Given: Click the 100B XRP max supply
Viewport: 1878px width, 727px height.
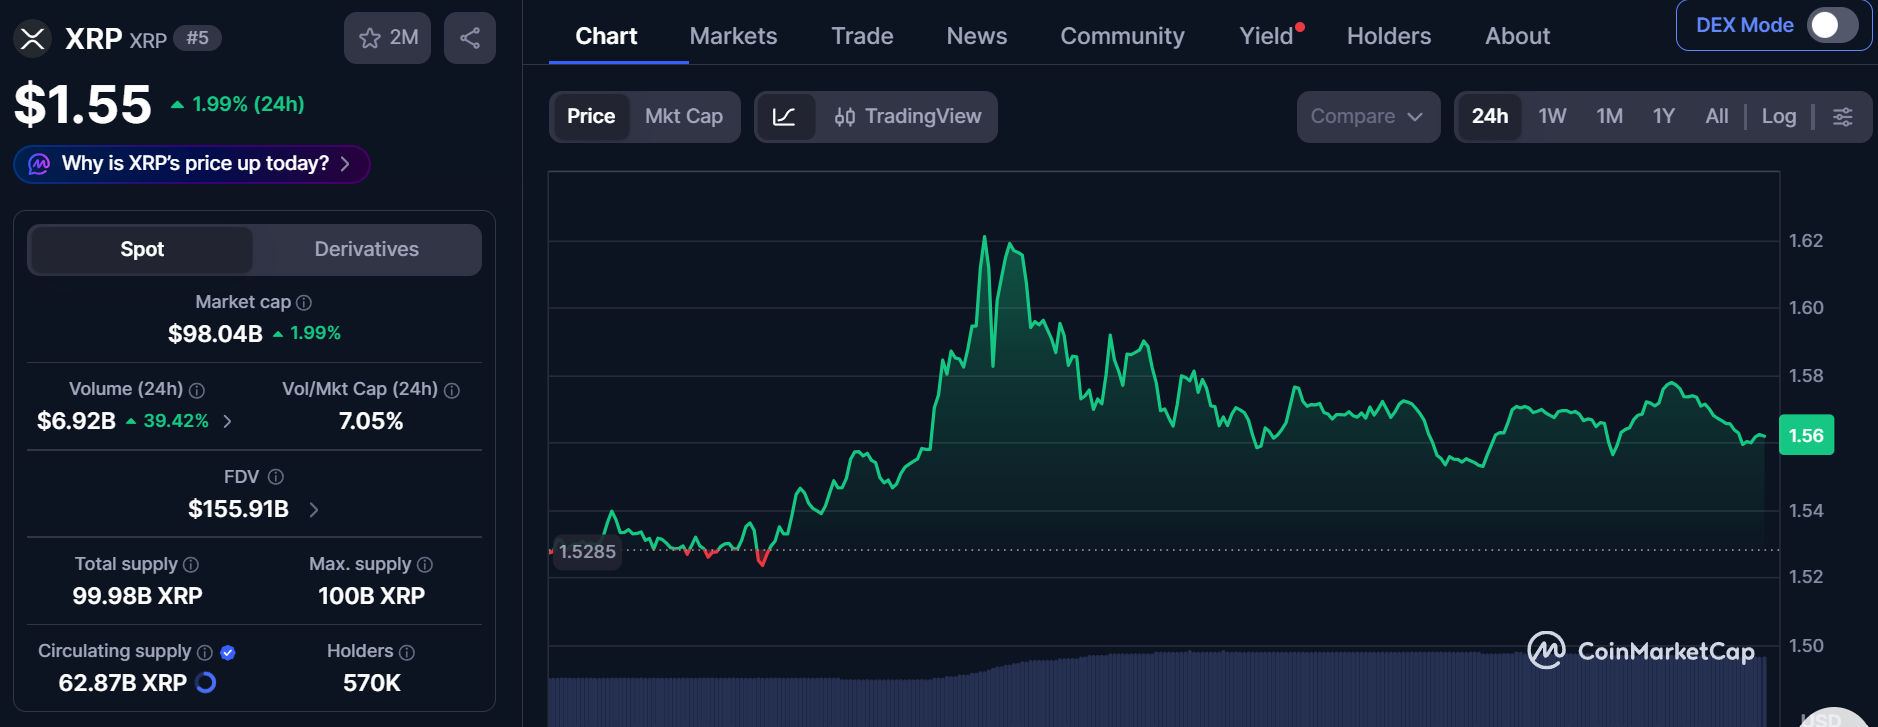Looking at the screenshot, I should 372,596.
